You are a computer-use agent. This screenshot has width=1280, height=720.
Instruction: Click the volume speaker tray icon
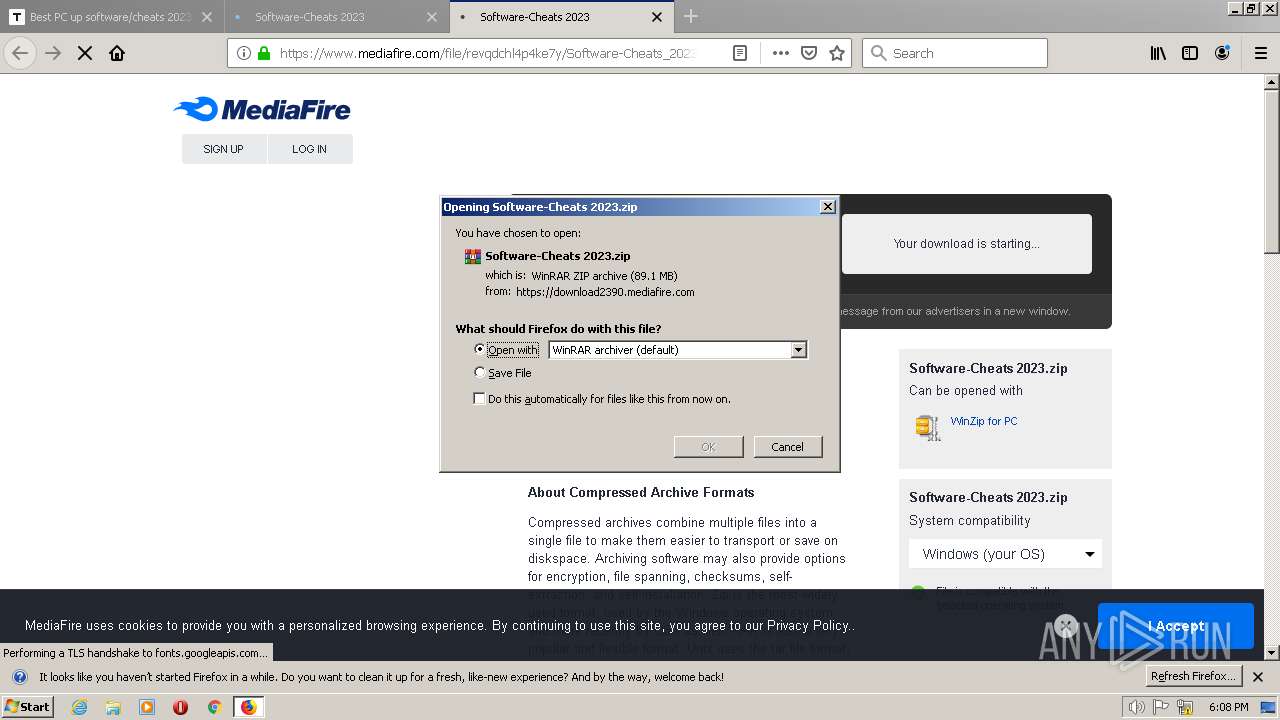tap(1137, 707)
